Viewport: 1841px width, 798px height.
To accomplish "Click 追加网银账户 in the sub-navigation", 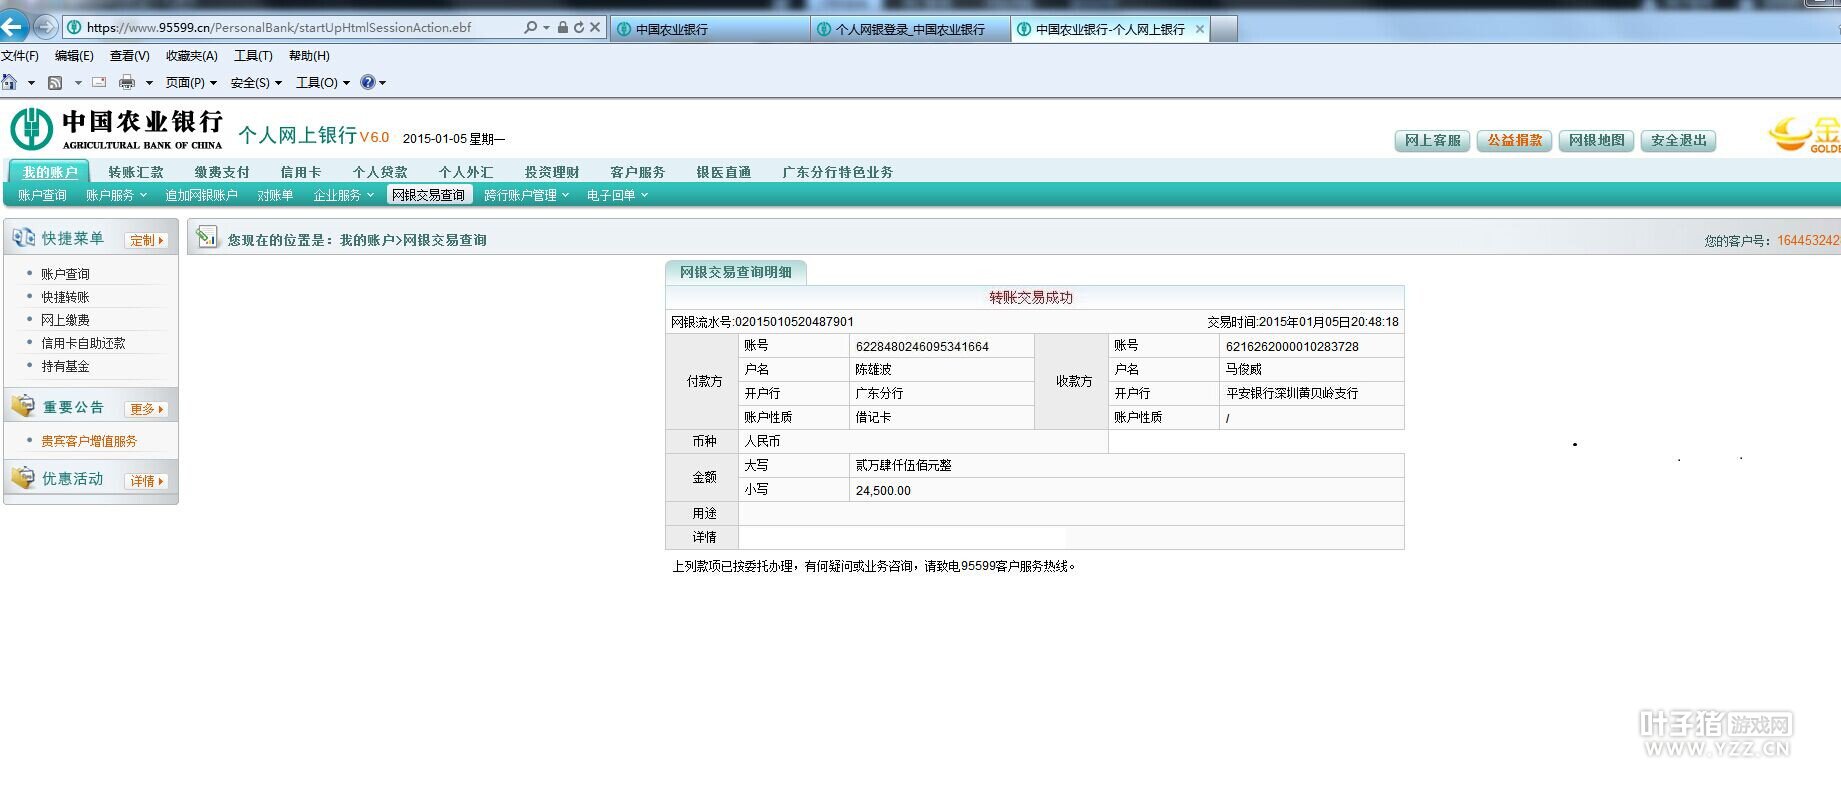I will 201,195.
